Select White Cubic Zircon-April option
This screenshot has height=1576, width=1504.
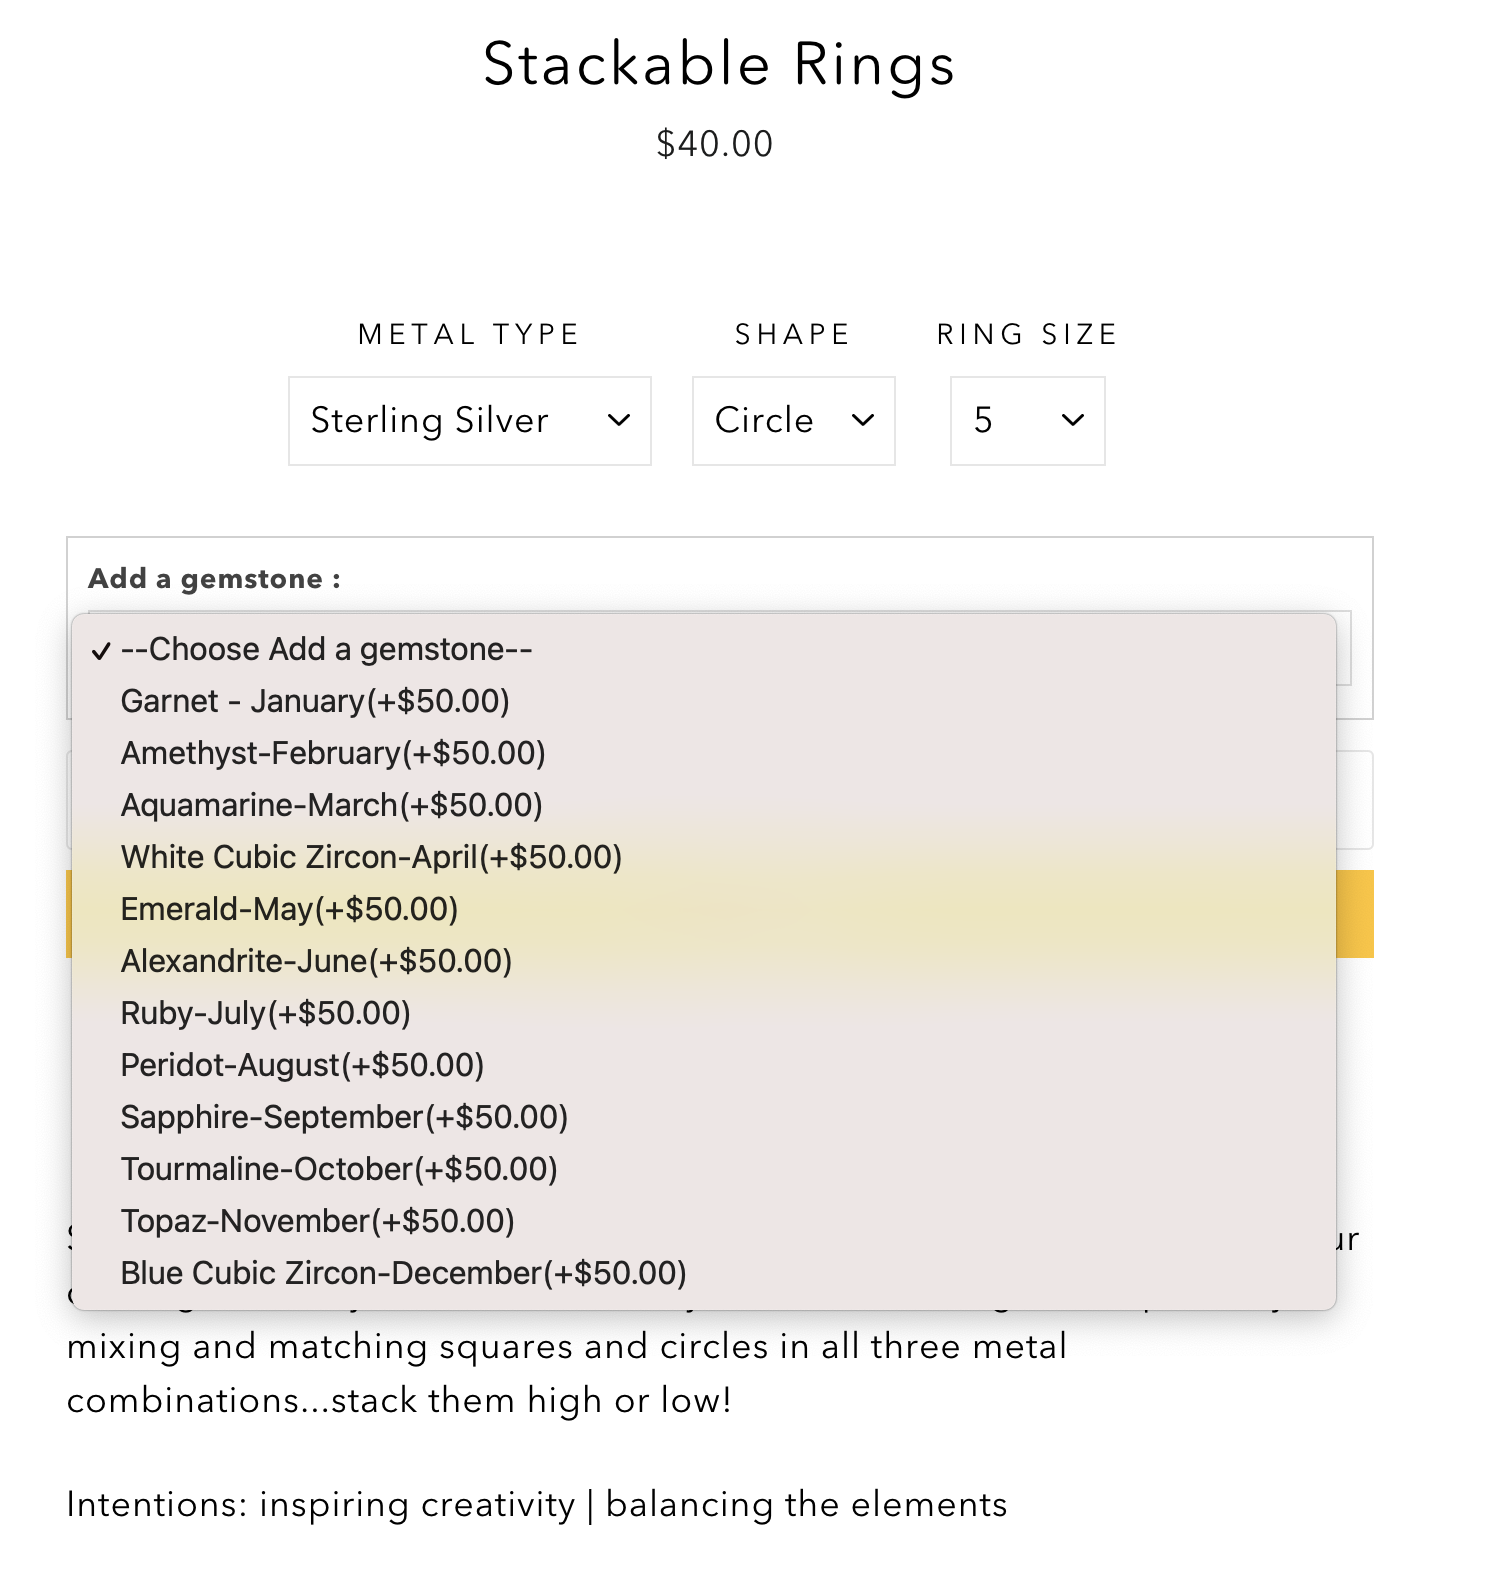point(371,857)
